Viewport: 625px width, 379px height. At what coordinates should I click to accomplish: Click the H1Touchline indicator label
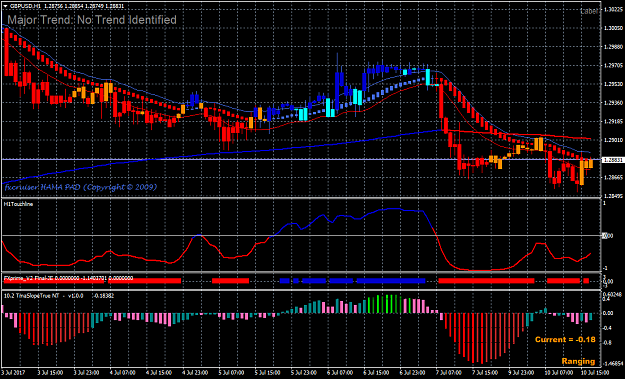[18, 204]
